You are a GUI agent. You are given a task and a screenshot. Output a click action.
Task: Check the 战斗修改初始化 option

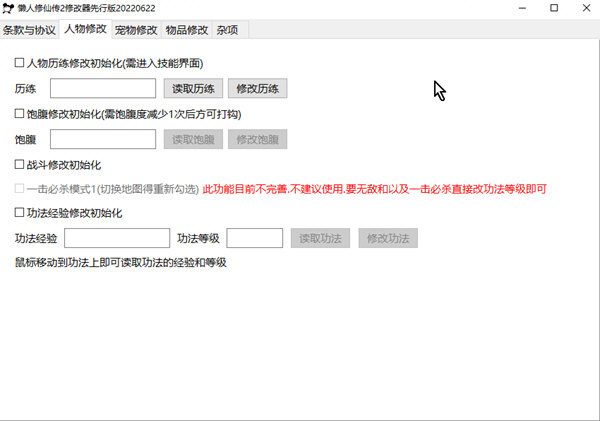[19, 164]
